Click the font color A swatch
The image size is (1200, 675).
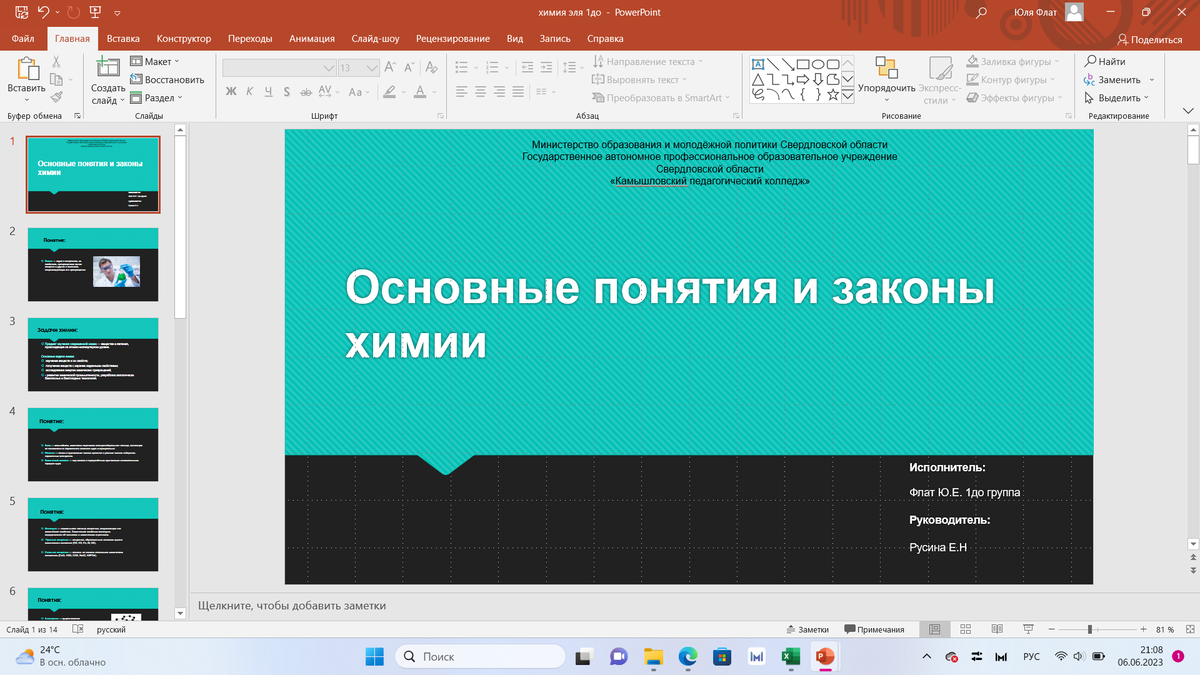click(419, 91)
